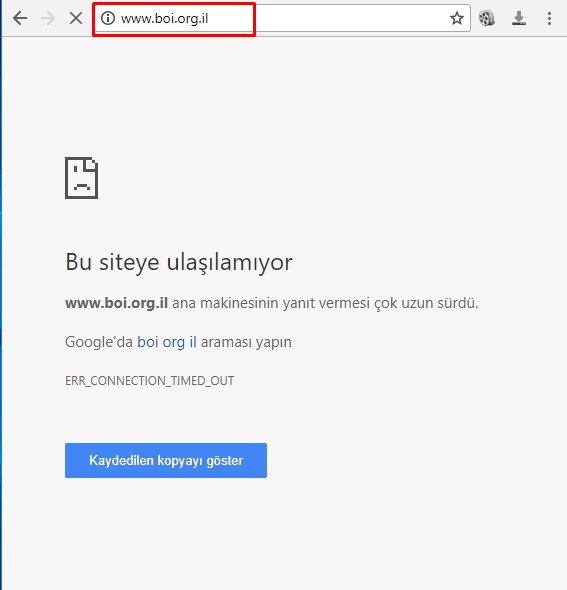Click the sad page error icon
Screen dimensions: 567x590
click(82, 178)
